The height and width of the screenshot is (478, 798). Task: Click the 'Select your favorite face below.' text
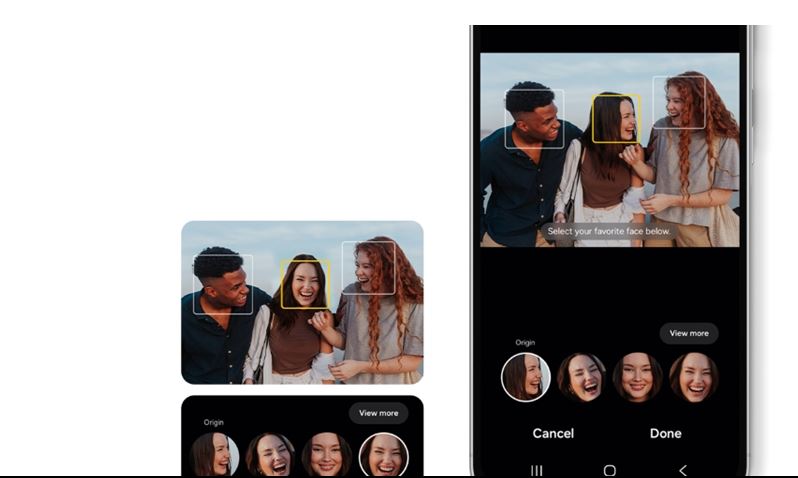[609, 231]
